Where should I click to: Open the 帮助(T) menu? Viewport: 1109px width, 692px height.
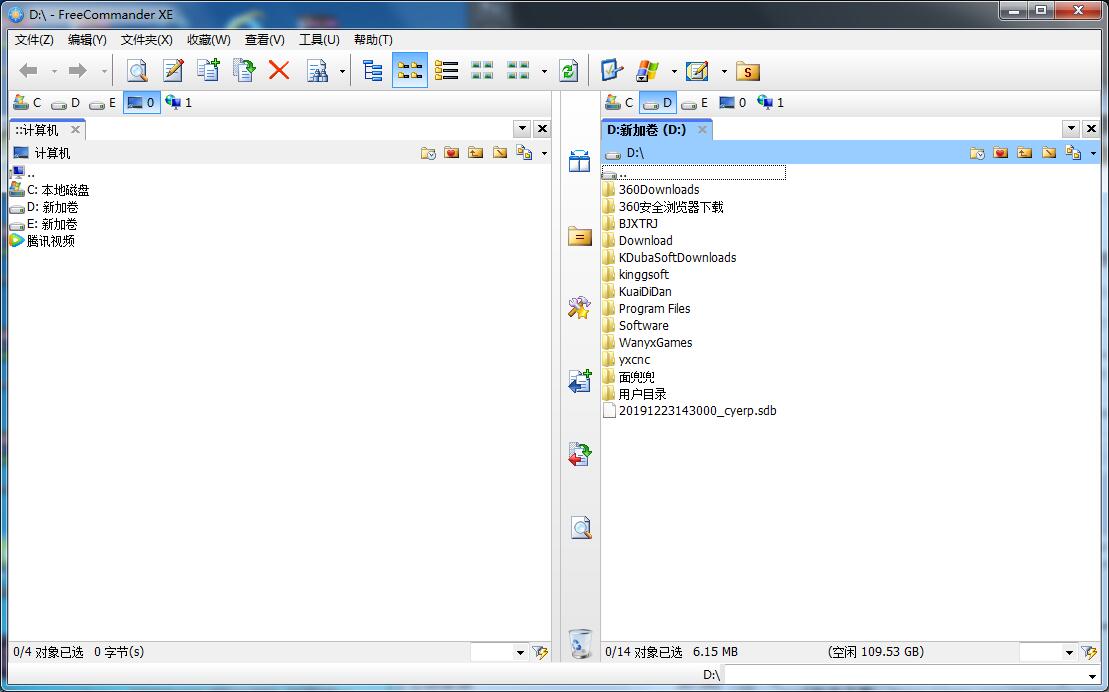(x=373, y=40)
